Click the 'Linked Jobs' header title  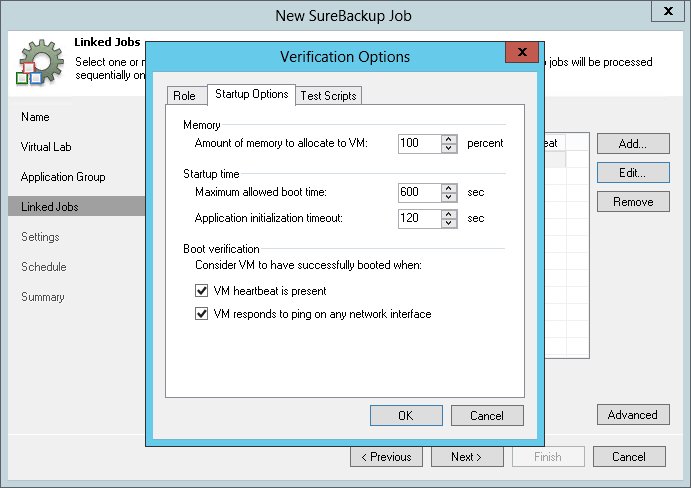107,42
